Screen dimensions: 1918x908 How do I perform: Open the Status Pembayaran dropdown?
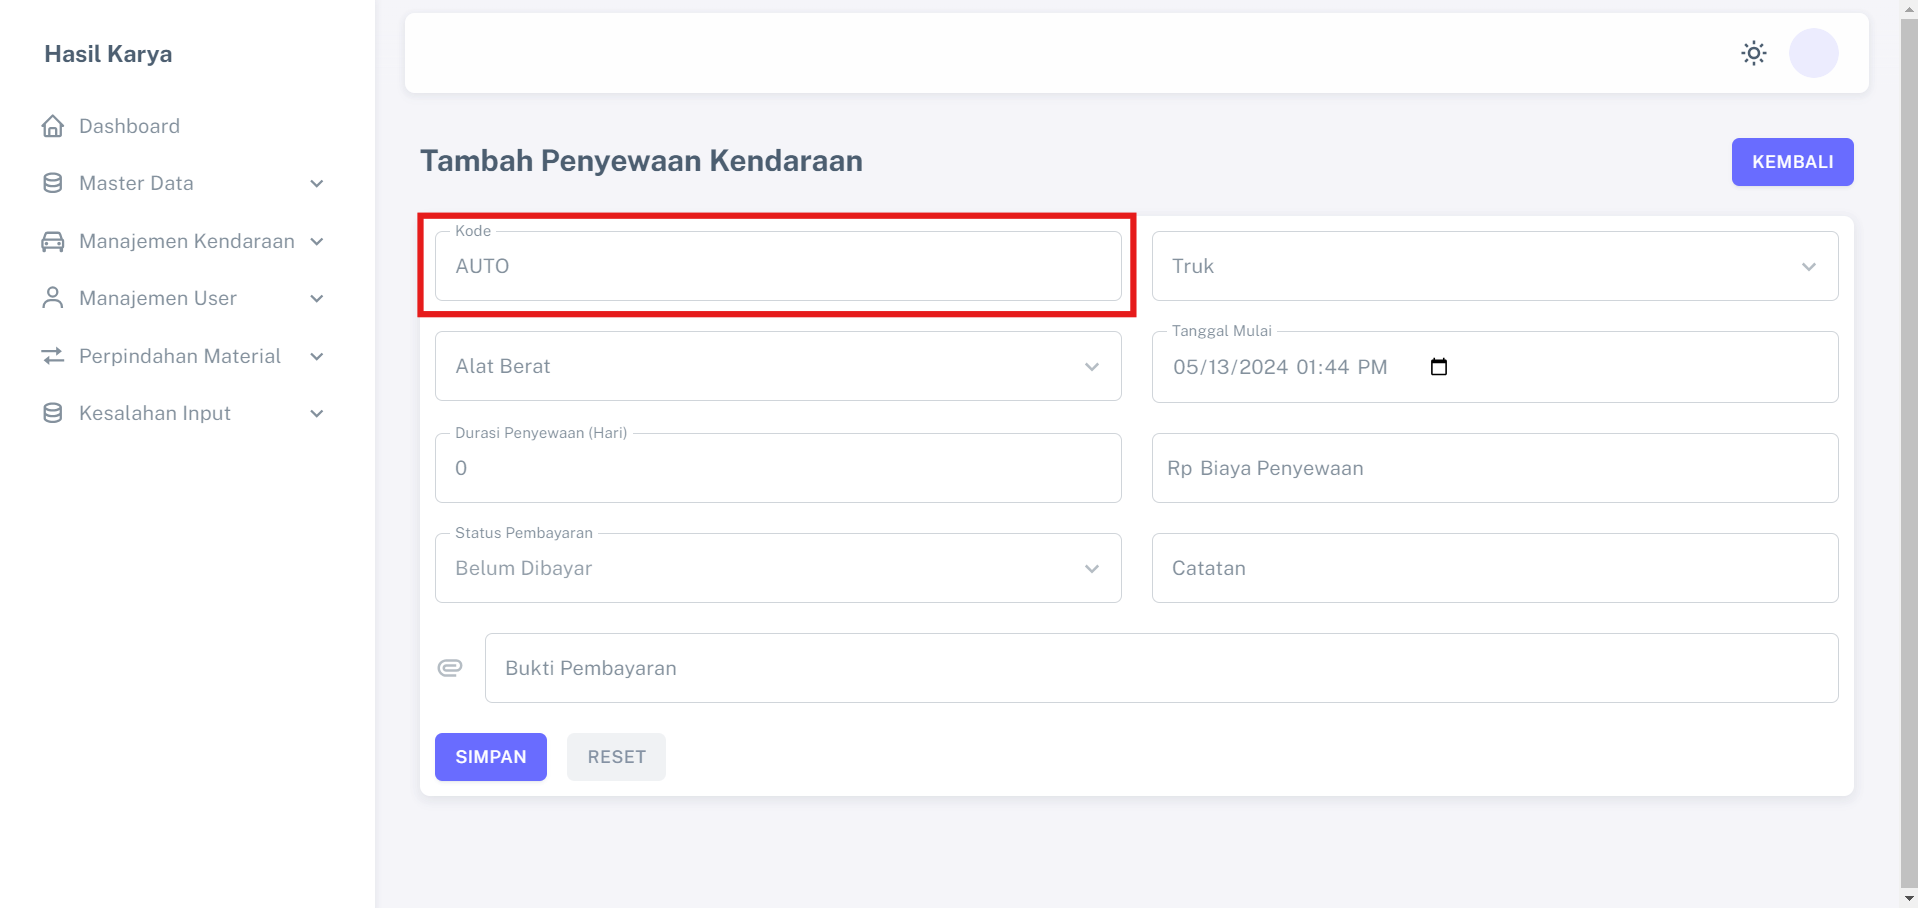(777, 568)
